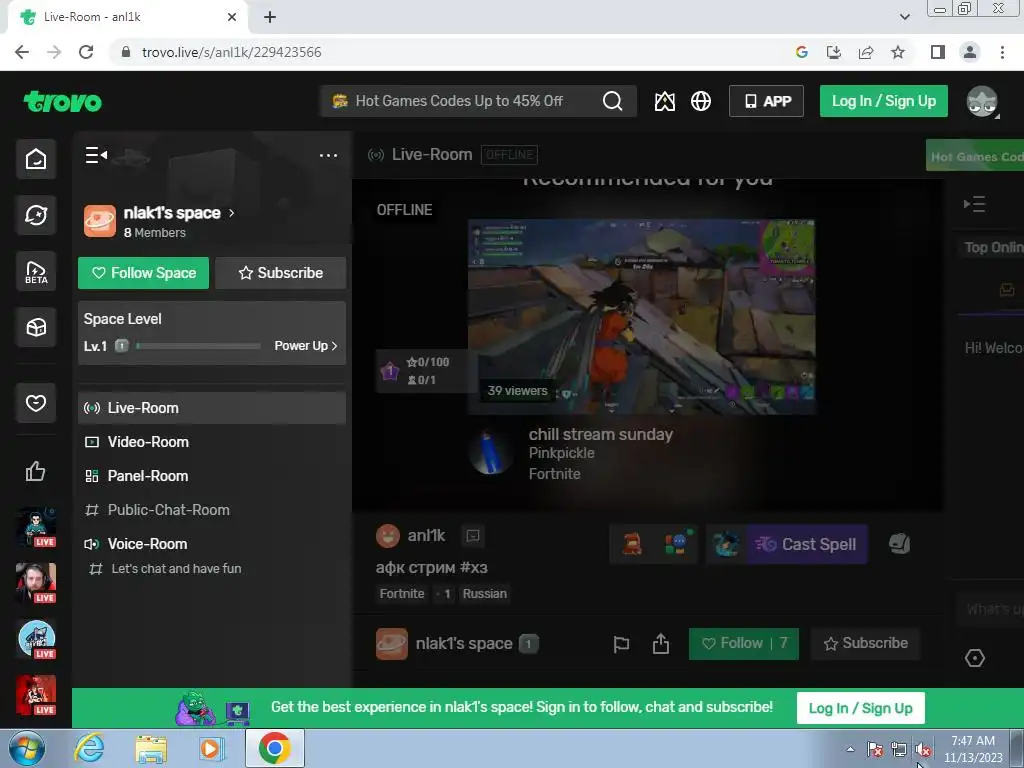Select the Voice-Room channel
This screenshot has height=768, width=1024.
(212, 544)
